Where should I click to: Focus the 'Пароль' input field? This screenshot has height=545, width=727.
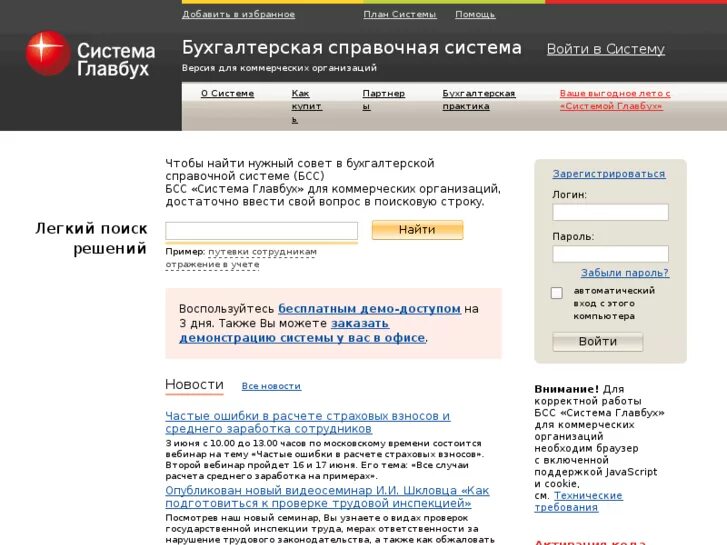610,254
